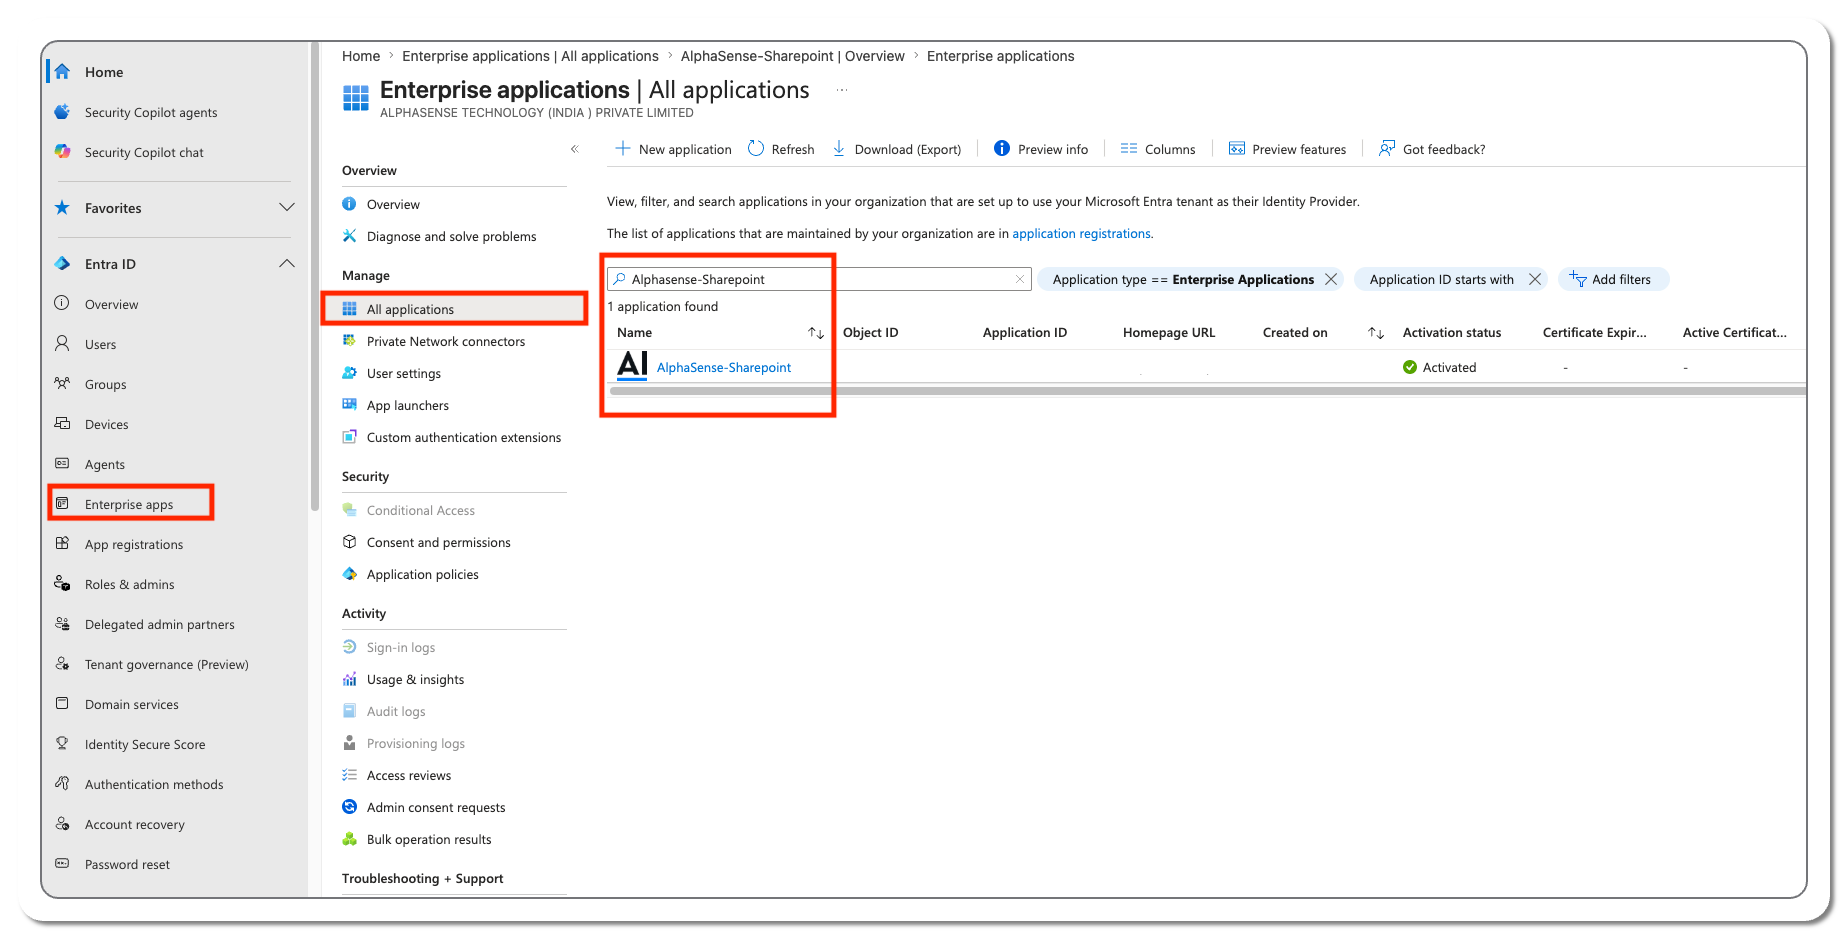Open the ellipsis more options beside title
Viewport: 1848px width, 939px height.
842,90
